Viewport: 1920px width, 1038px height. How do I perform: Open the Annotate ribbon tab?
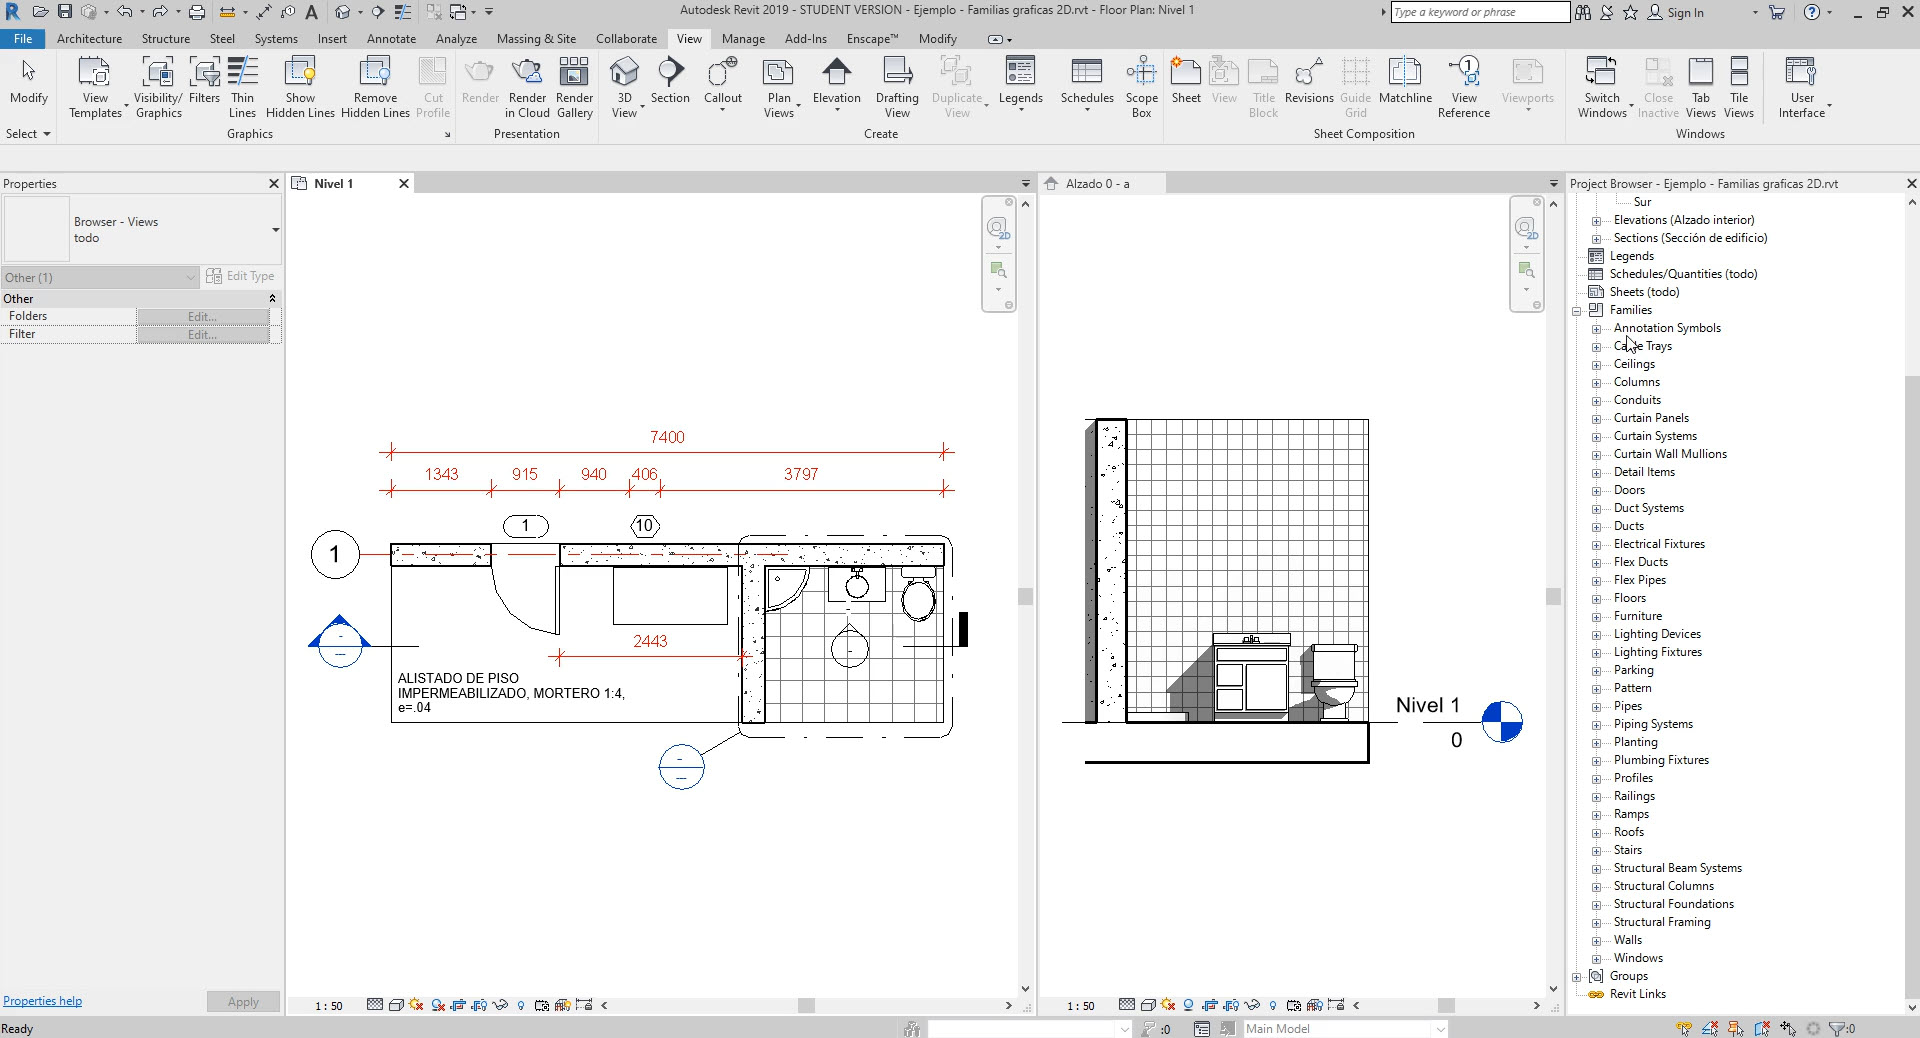391,39
